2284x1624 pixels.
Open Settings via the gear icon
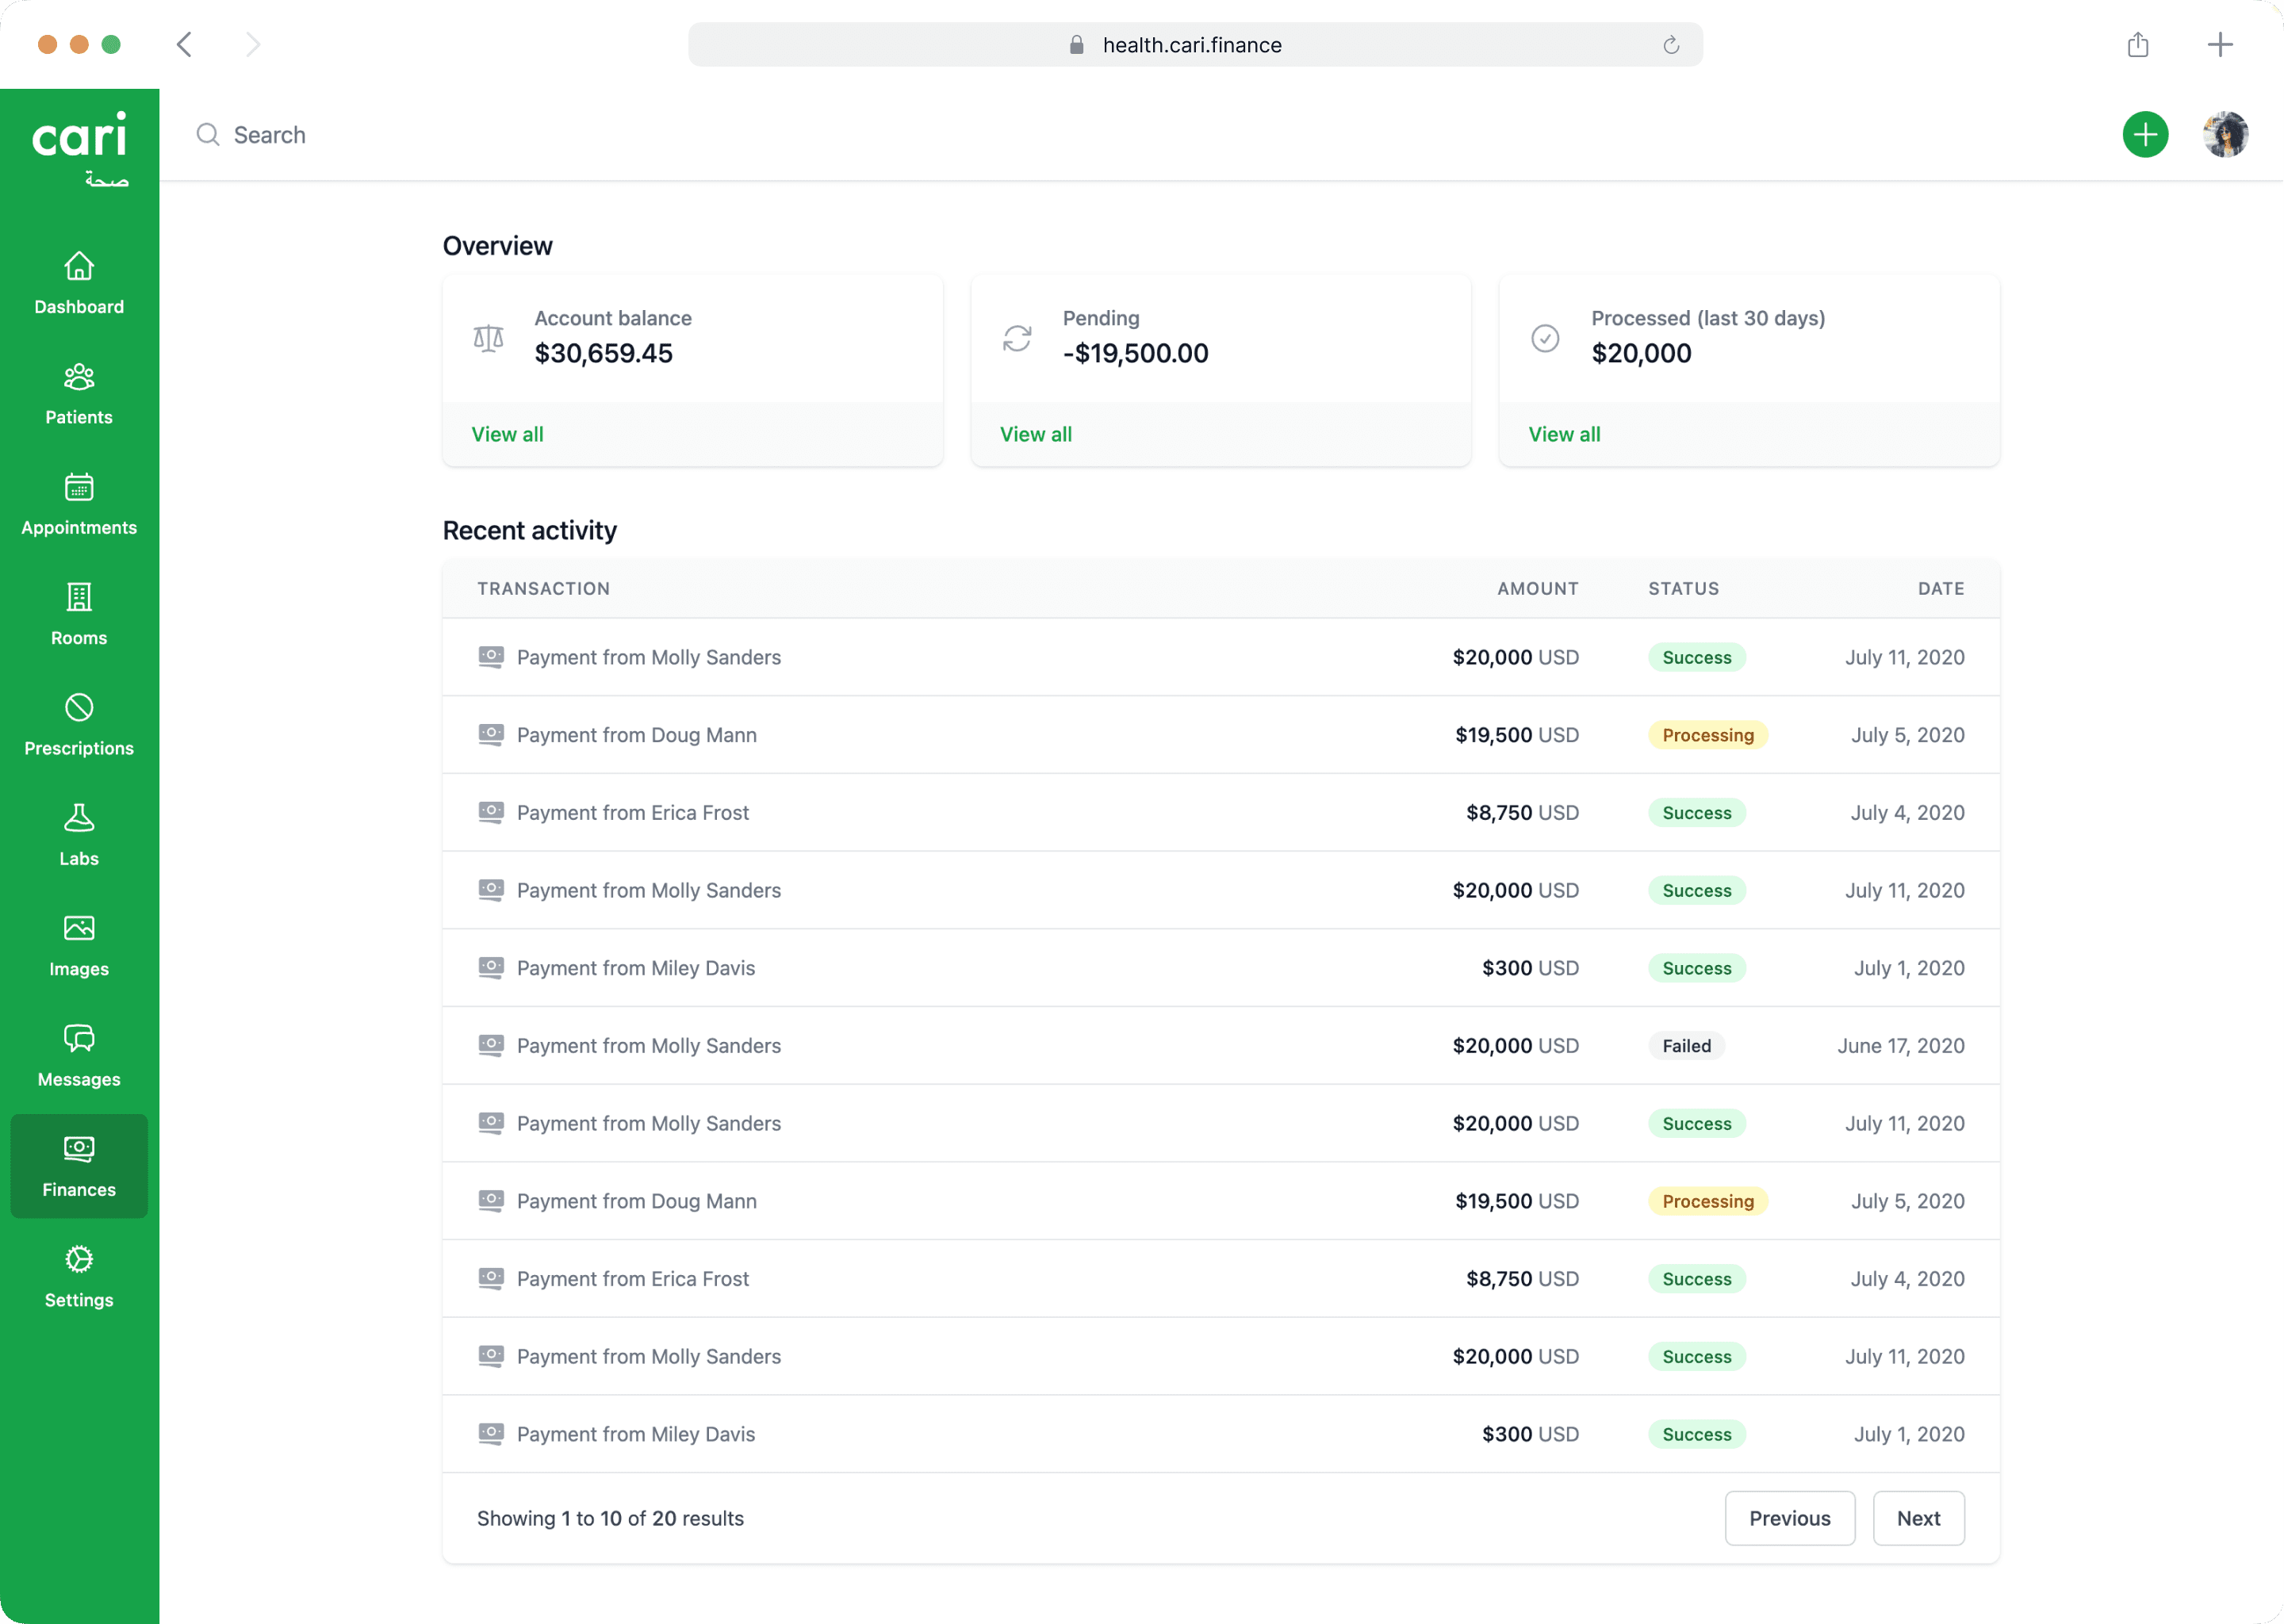[x=79, y=1261]
